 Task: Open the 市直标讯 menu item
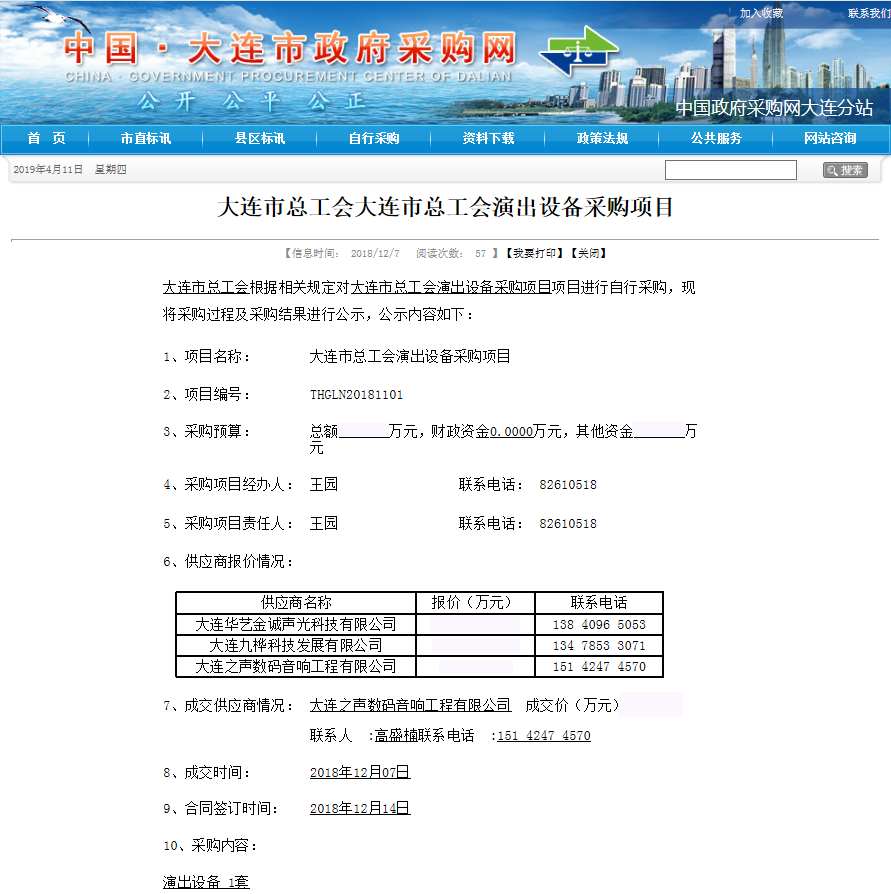pos(146,139)
